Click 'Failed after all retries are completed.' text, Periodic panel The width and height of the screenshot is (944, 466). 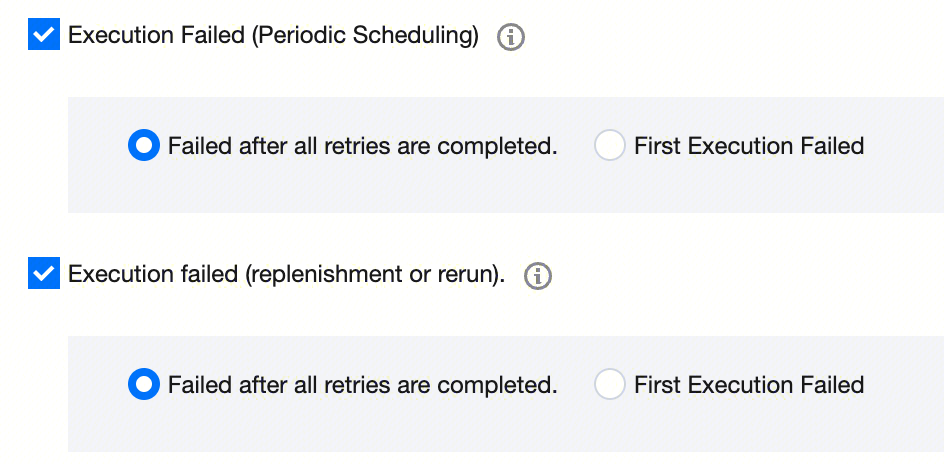click(362, 146)
